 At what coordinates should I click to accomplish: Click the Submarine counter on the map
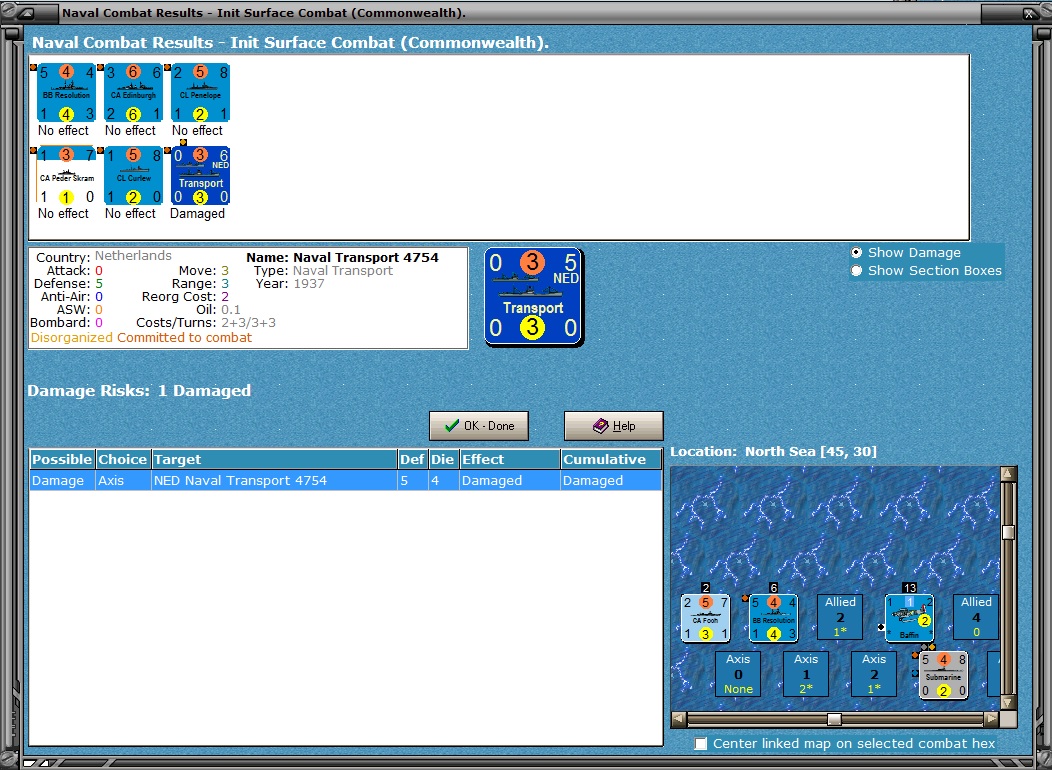943,675
